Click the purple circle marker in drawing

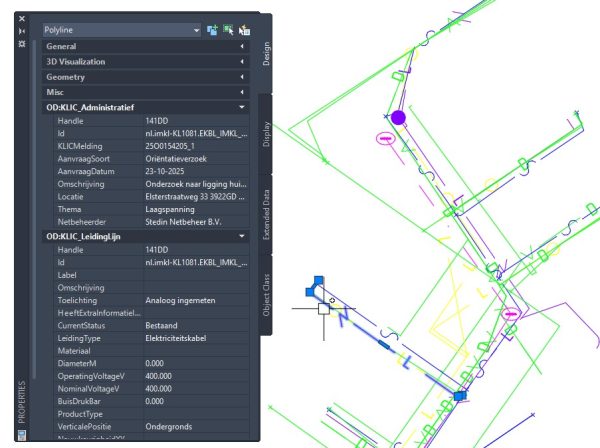point(398,118)
